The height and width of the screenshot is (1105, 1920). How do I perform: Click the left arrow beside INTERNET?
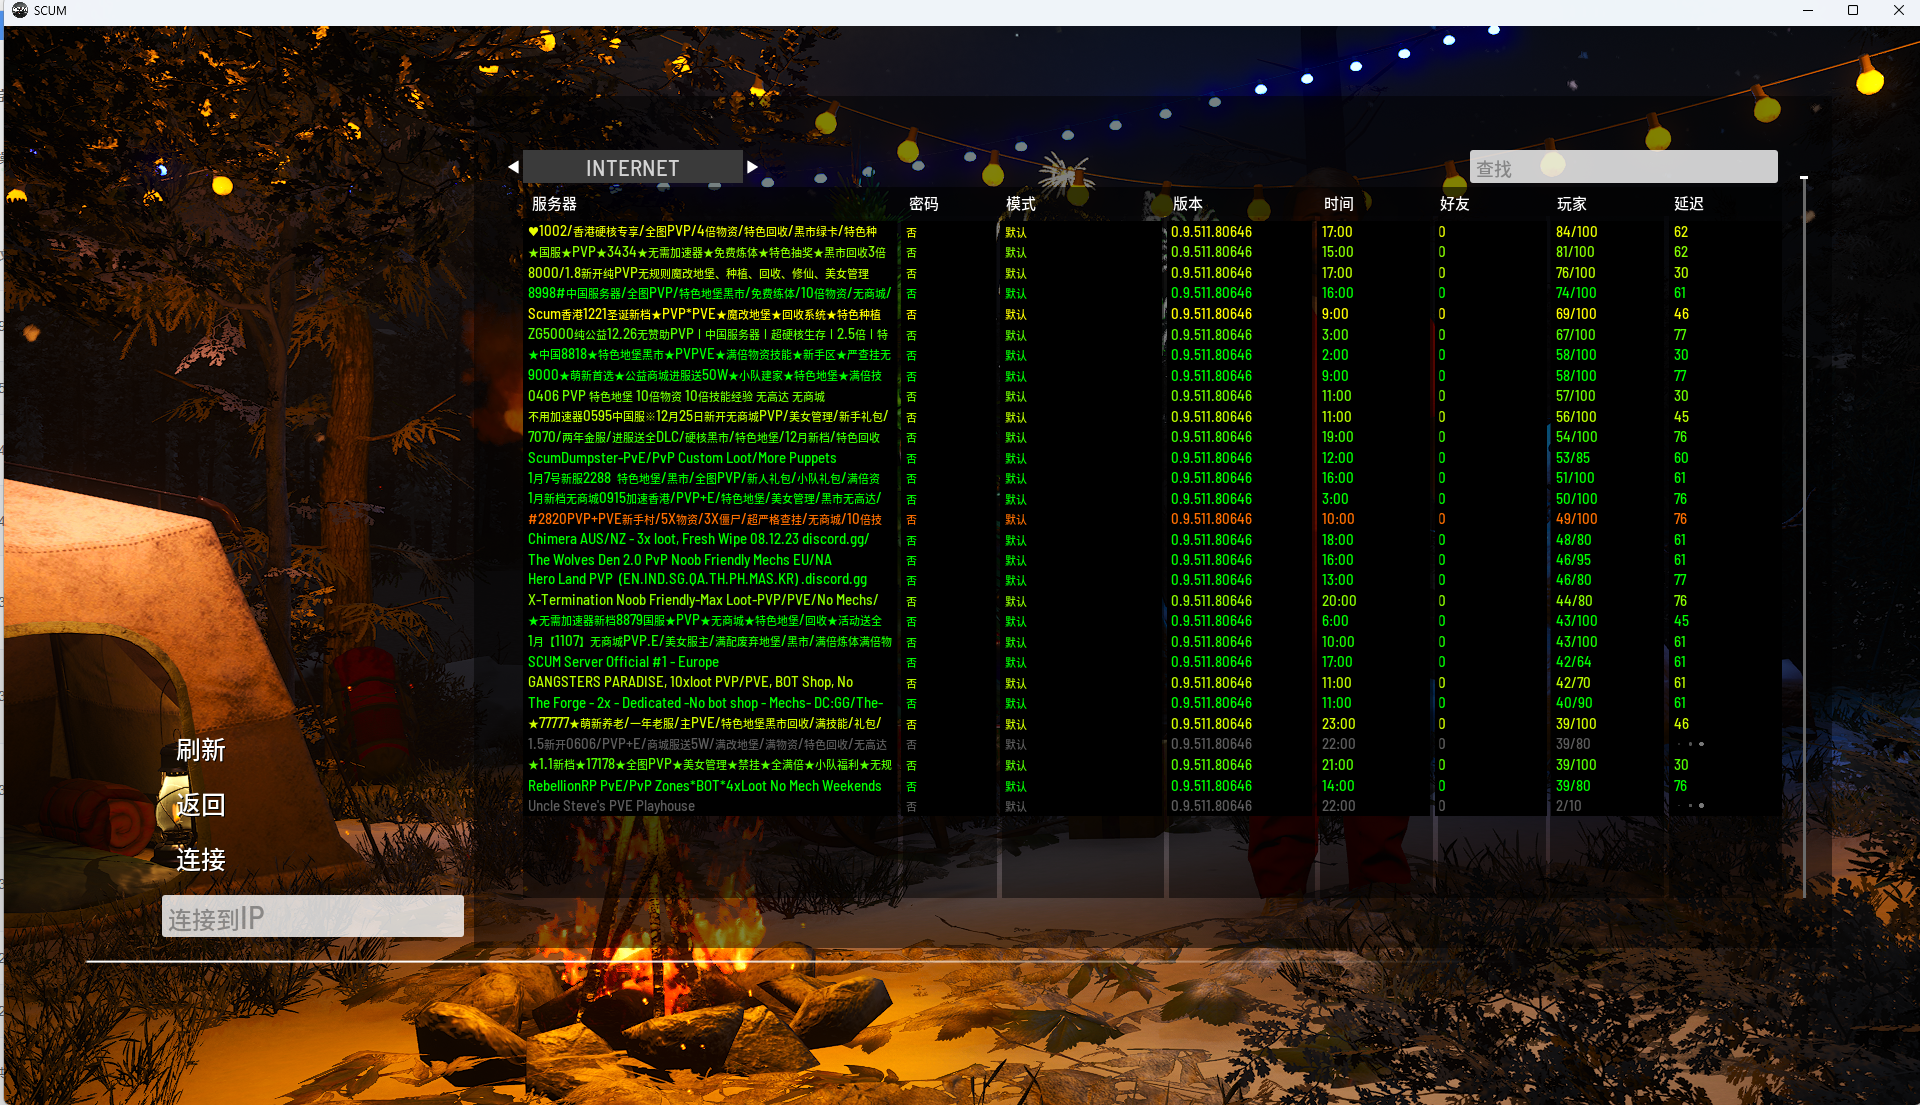tap(514, 168)
